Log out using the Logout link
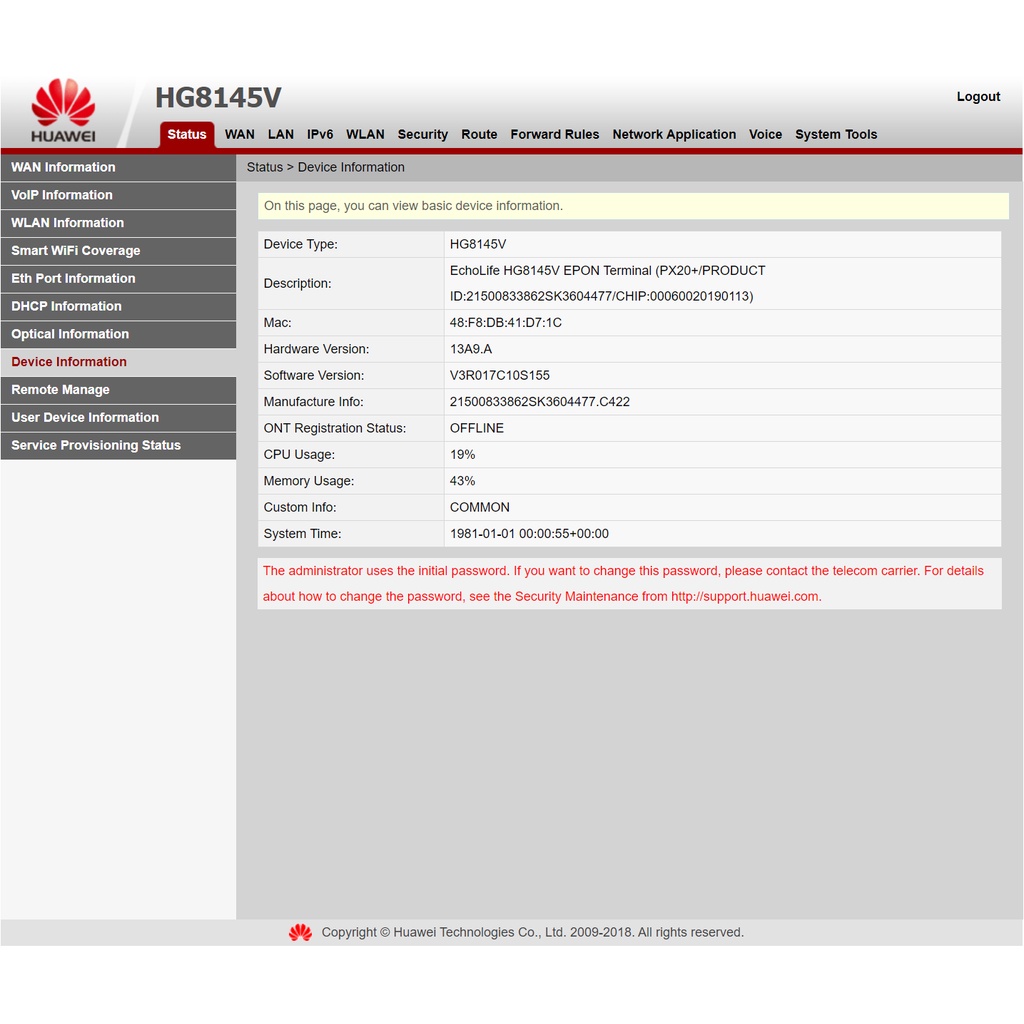Screen dimensions: 1024x1024 977,97
